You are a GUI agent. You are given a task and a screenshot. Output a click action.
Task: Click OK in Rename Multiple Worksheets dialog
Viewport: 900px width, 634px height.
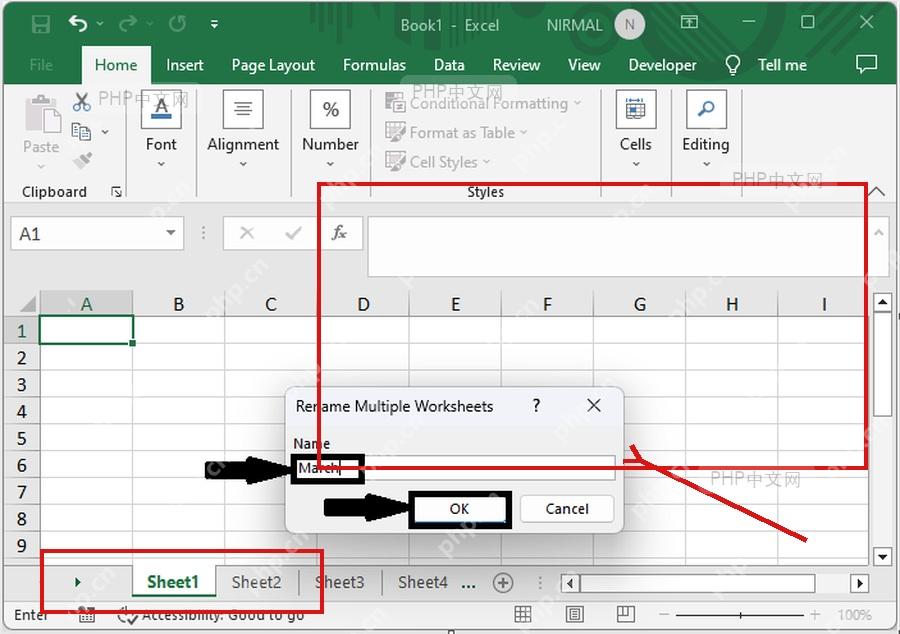(459, 509)
